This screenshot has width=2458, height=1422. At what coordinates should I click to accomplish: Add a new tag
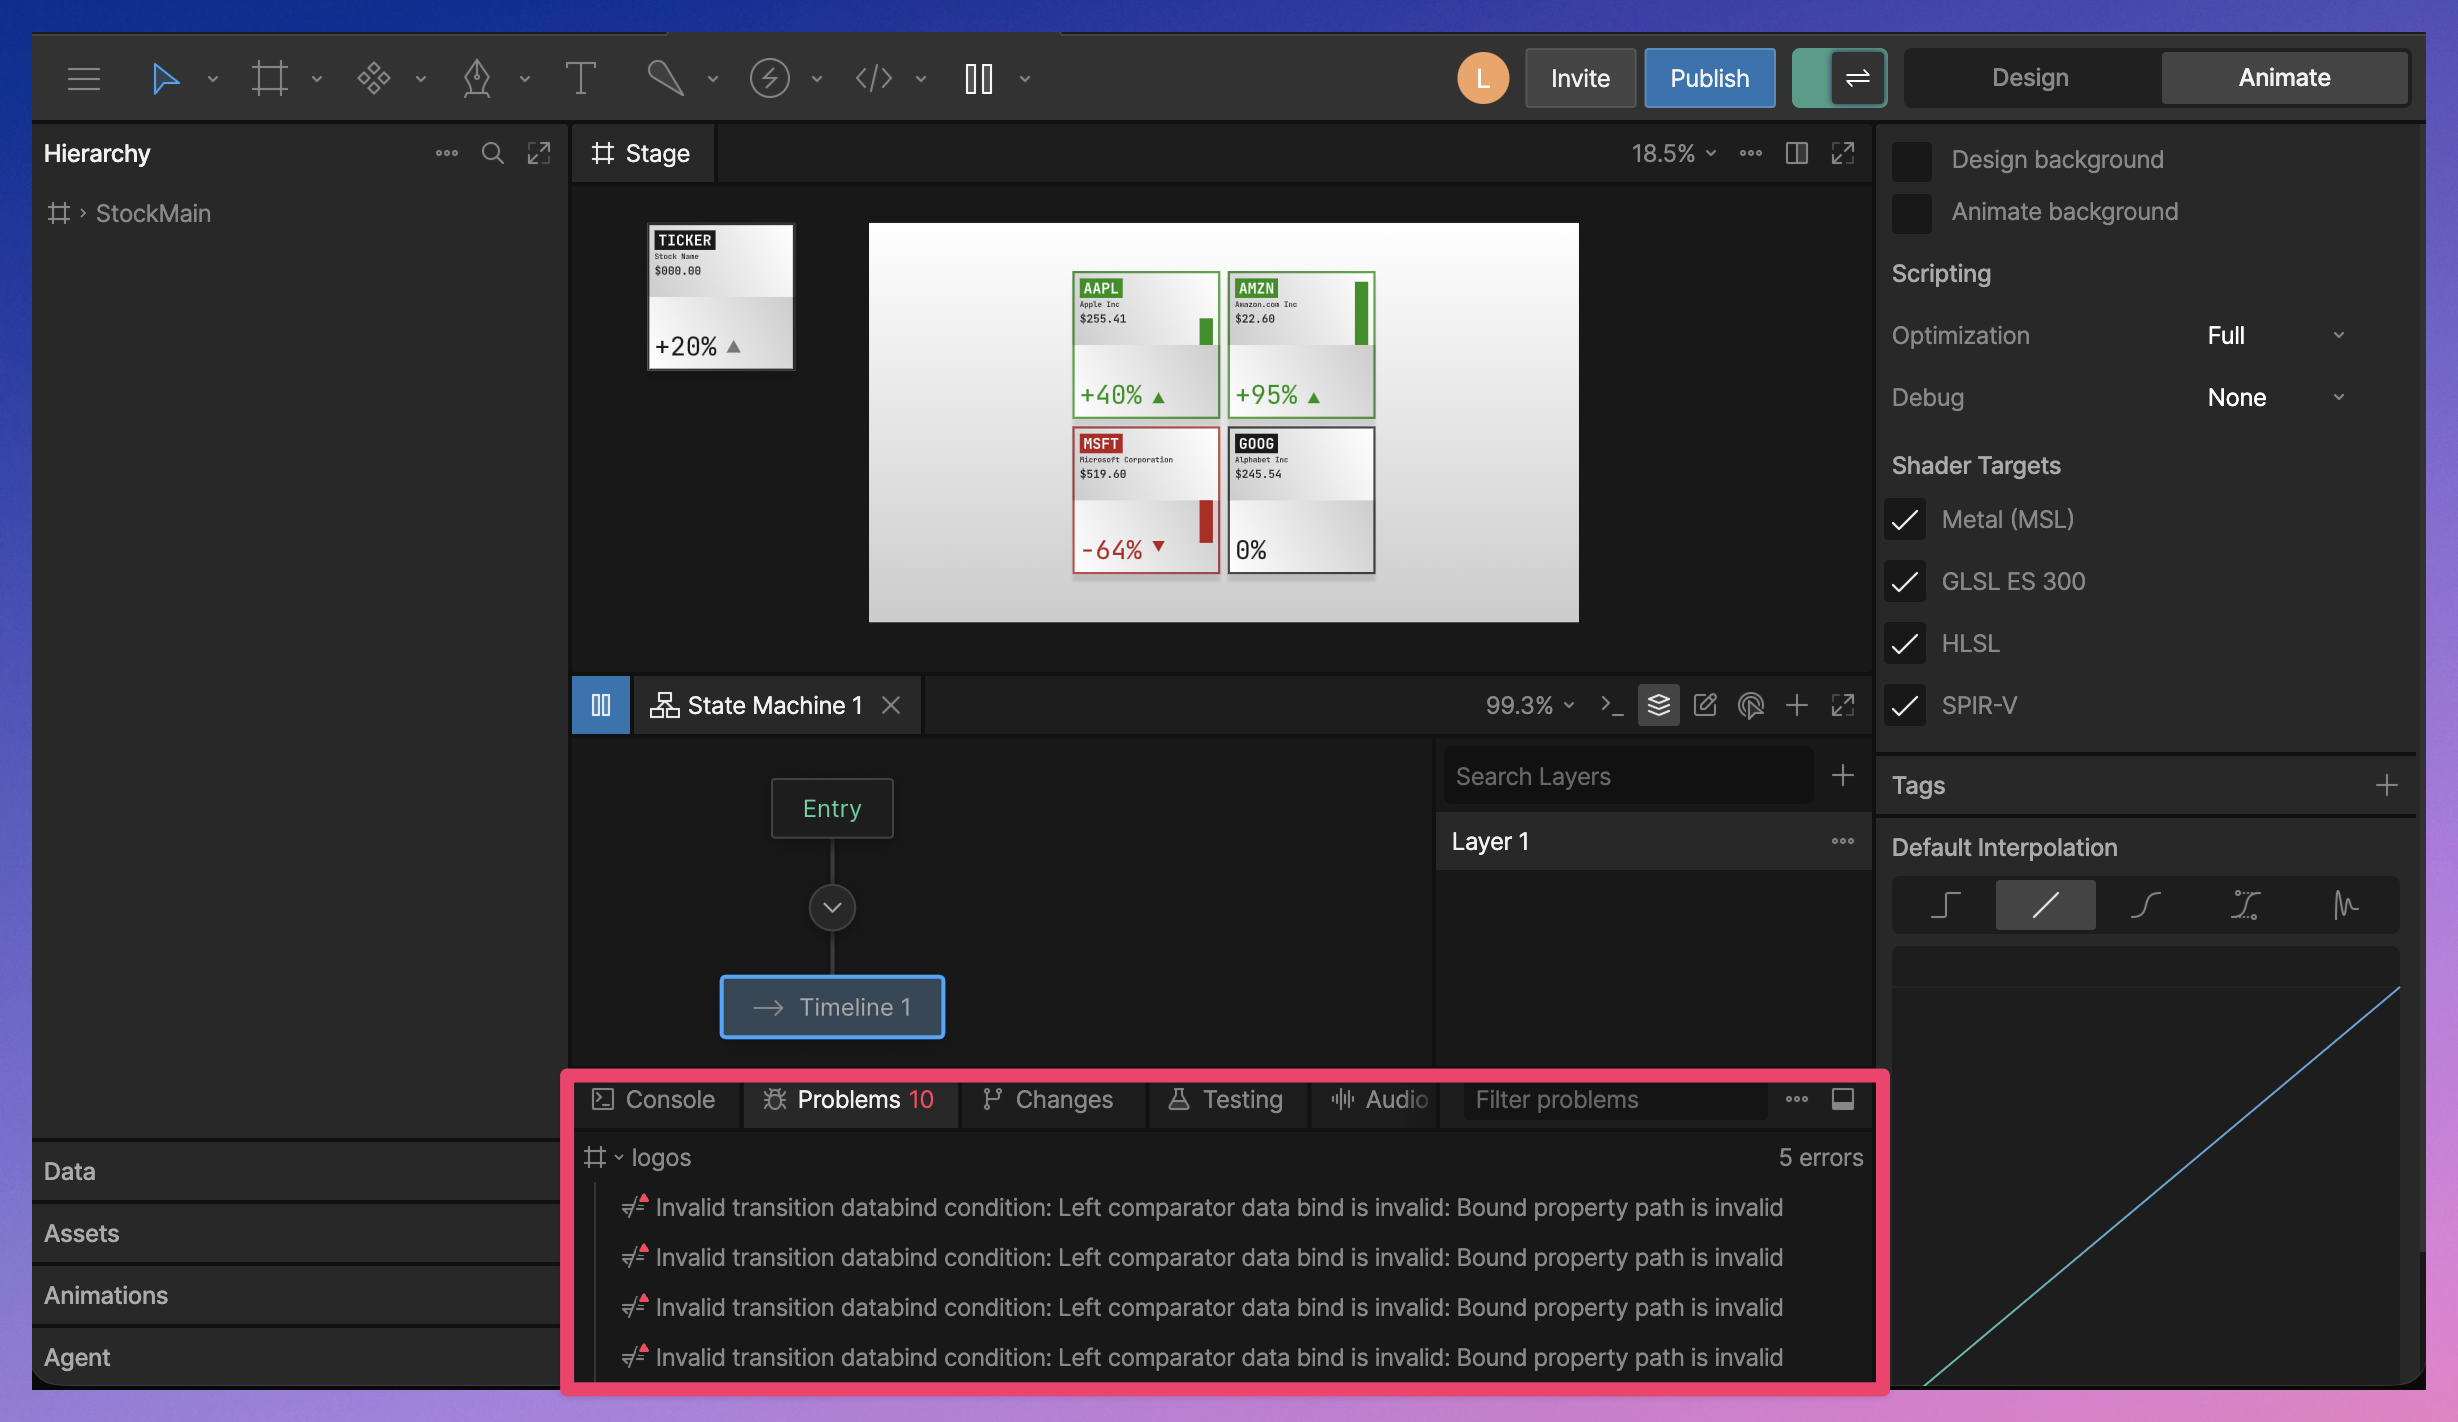click(x=2386, y=785)
